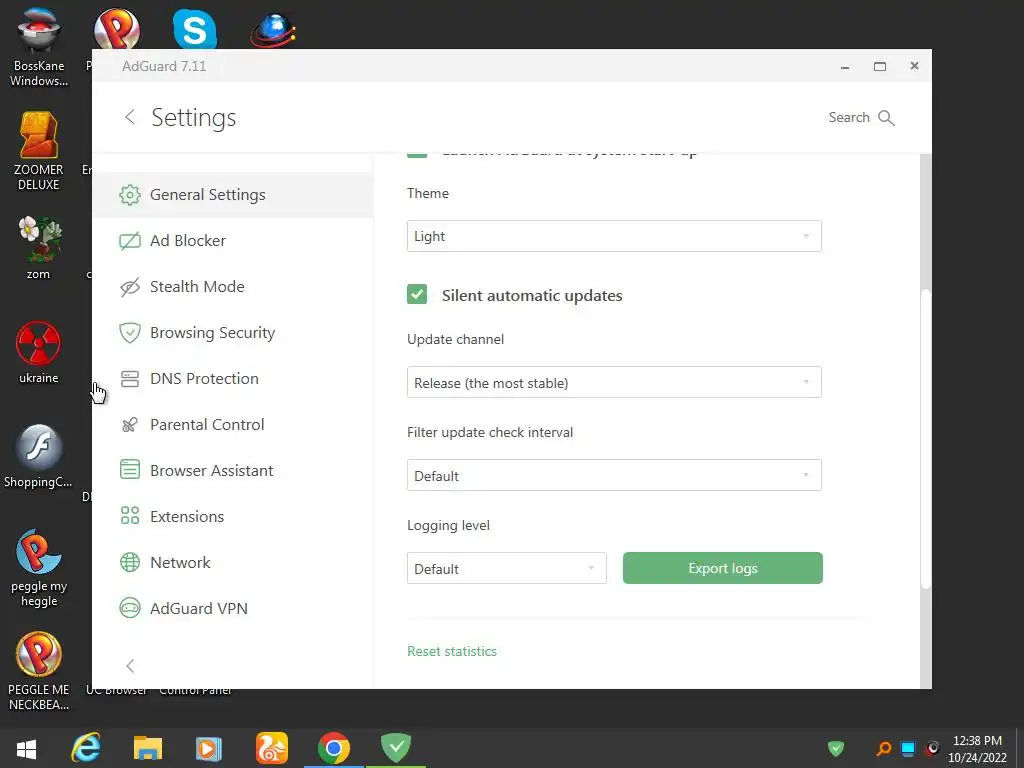Image resolution: width=1024 pixels, height=768 pixels.
Task: Click the Ad Blocker sidebar icon
Action: (x=130, y=241)
